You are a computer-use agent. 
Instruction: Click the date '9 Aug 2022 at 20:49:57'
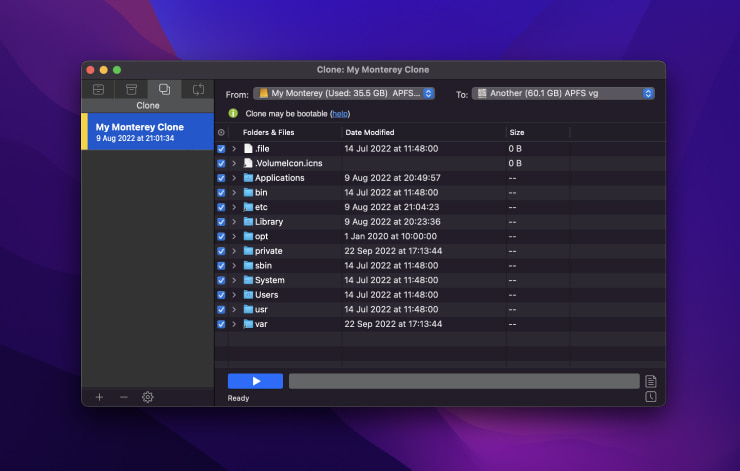click(x=392, y=178)
